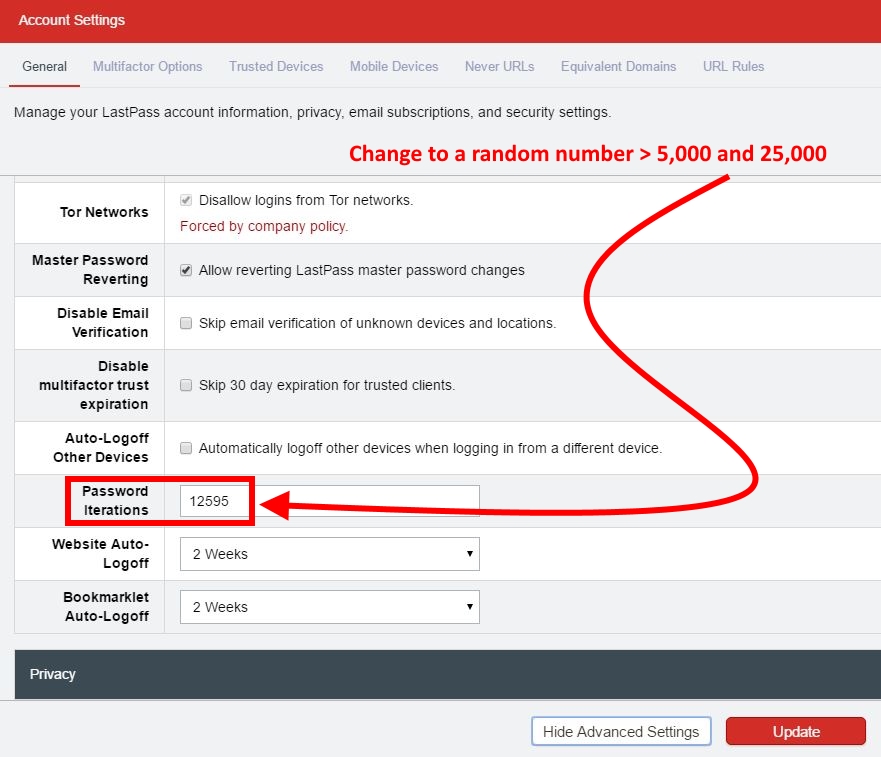Open the Never URLs tab
Viewport: 881px width, 757px height.
point(499,66)
